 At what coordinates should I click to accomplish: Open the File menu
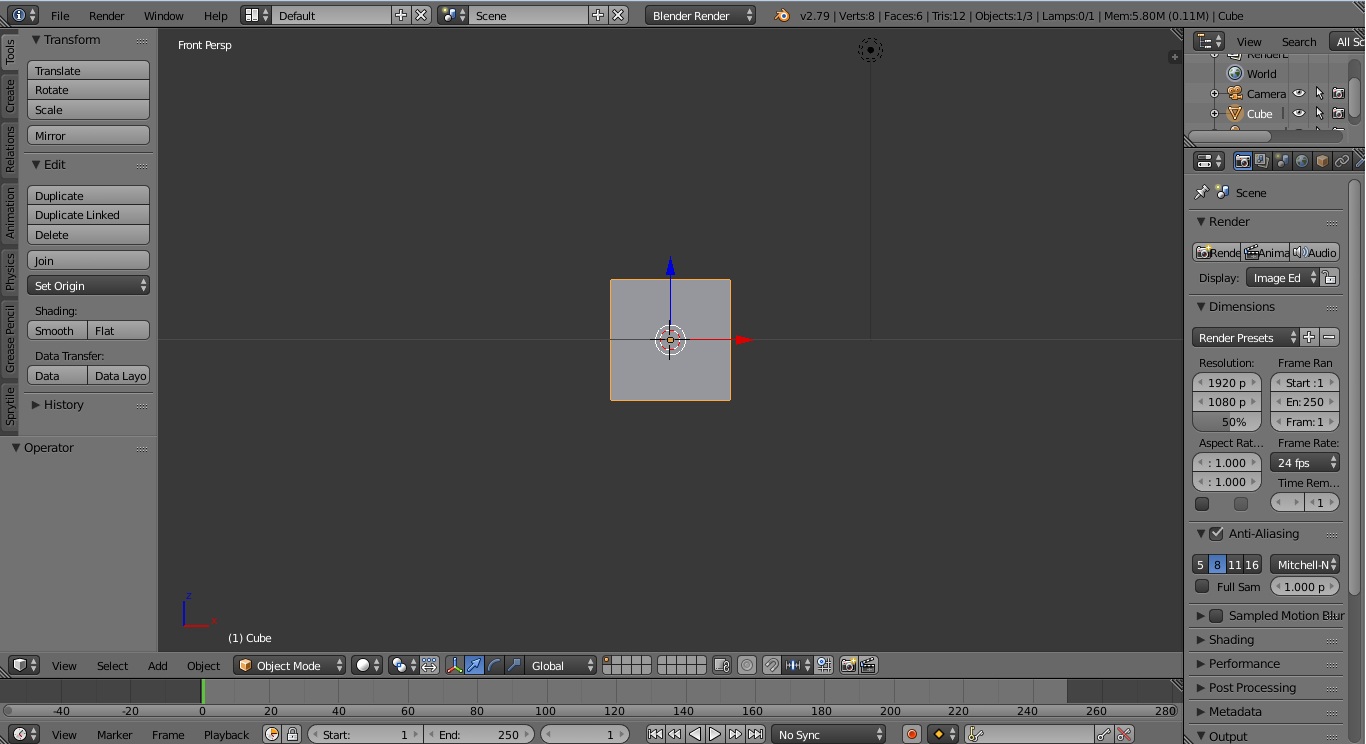pos(60,15)
